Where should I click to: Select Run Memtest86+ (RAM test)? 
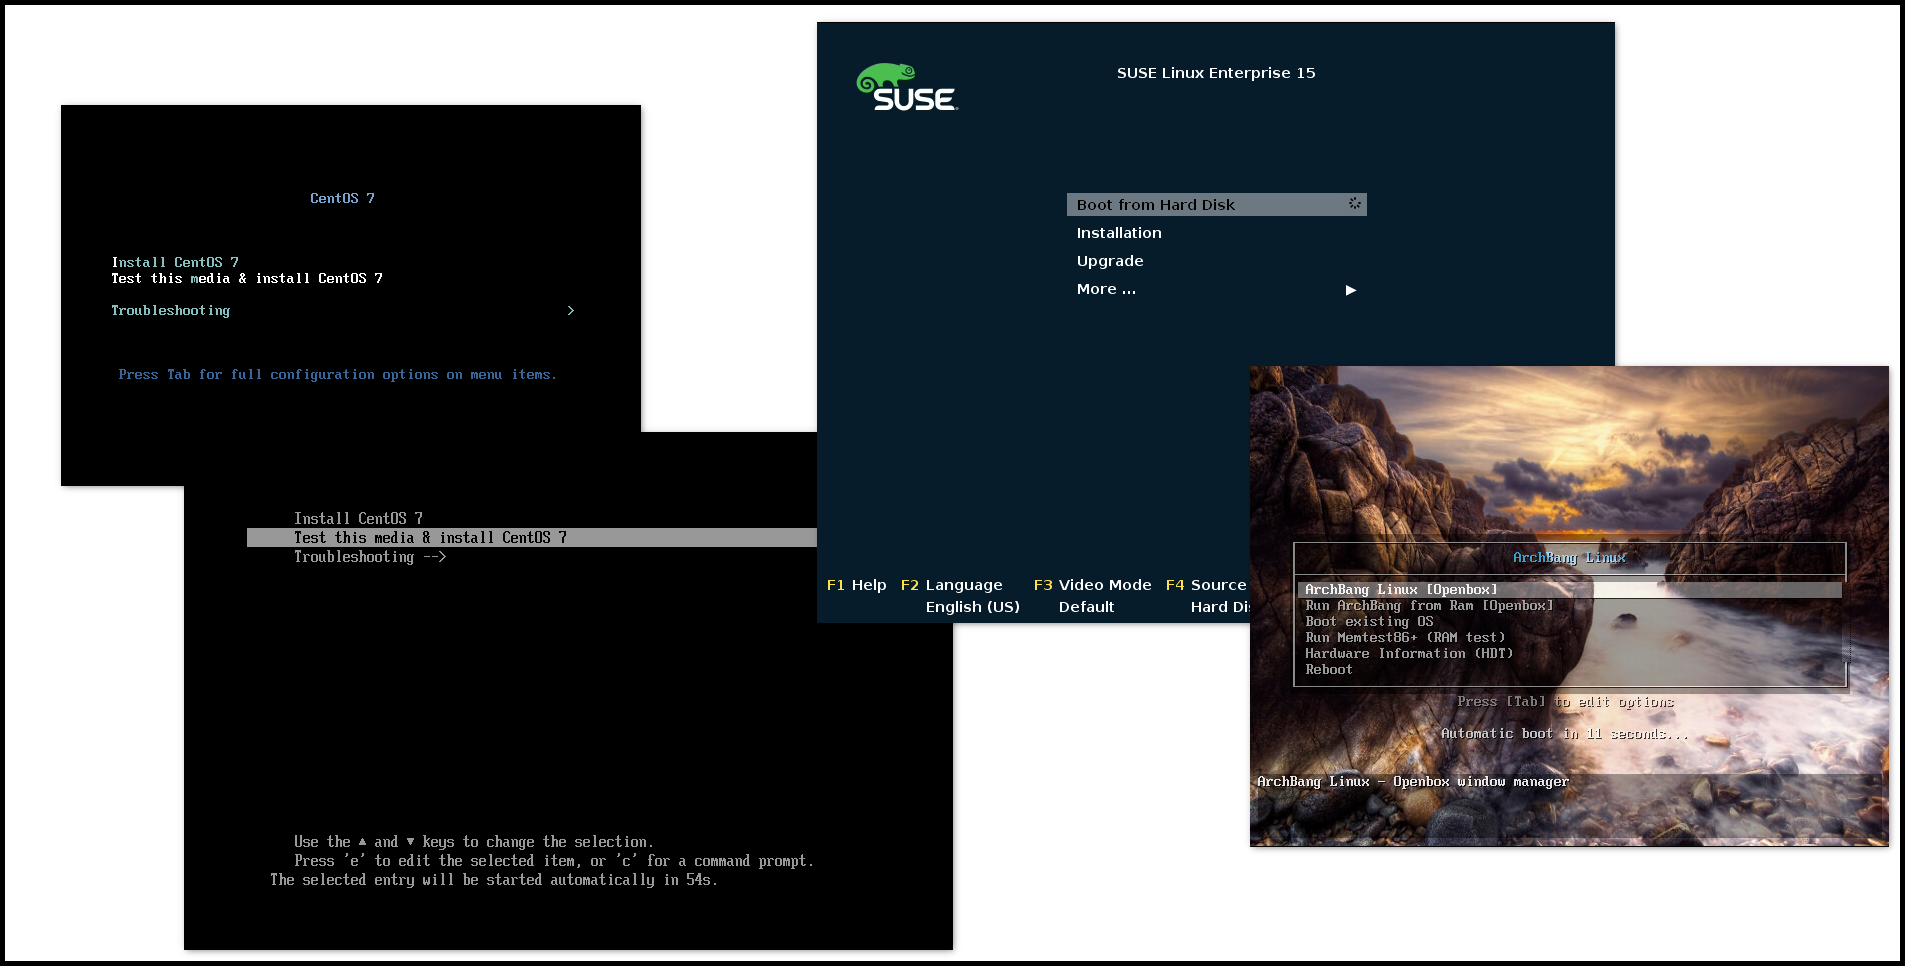point(1405,638)
